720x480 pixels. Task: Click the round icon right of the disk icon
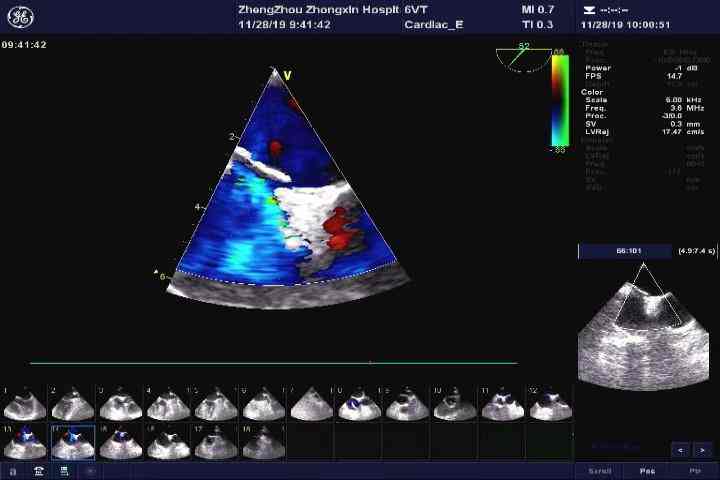coord(88,470)
